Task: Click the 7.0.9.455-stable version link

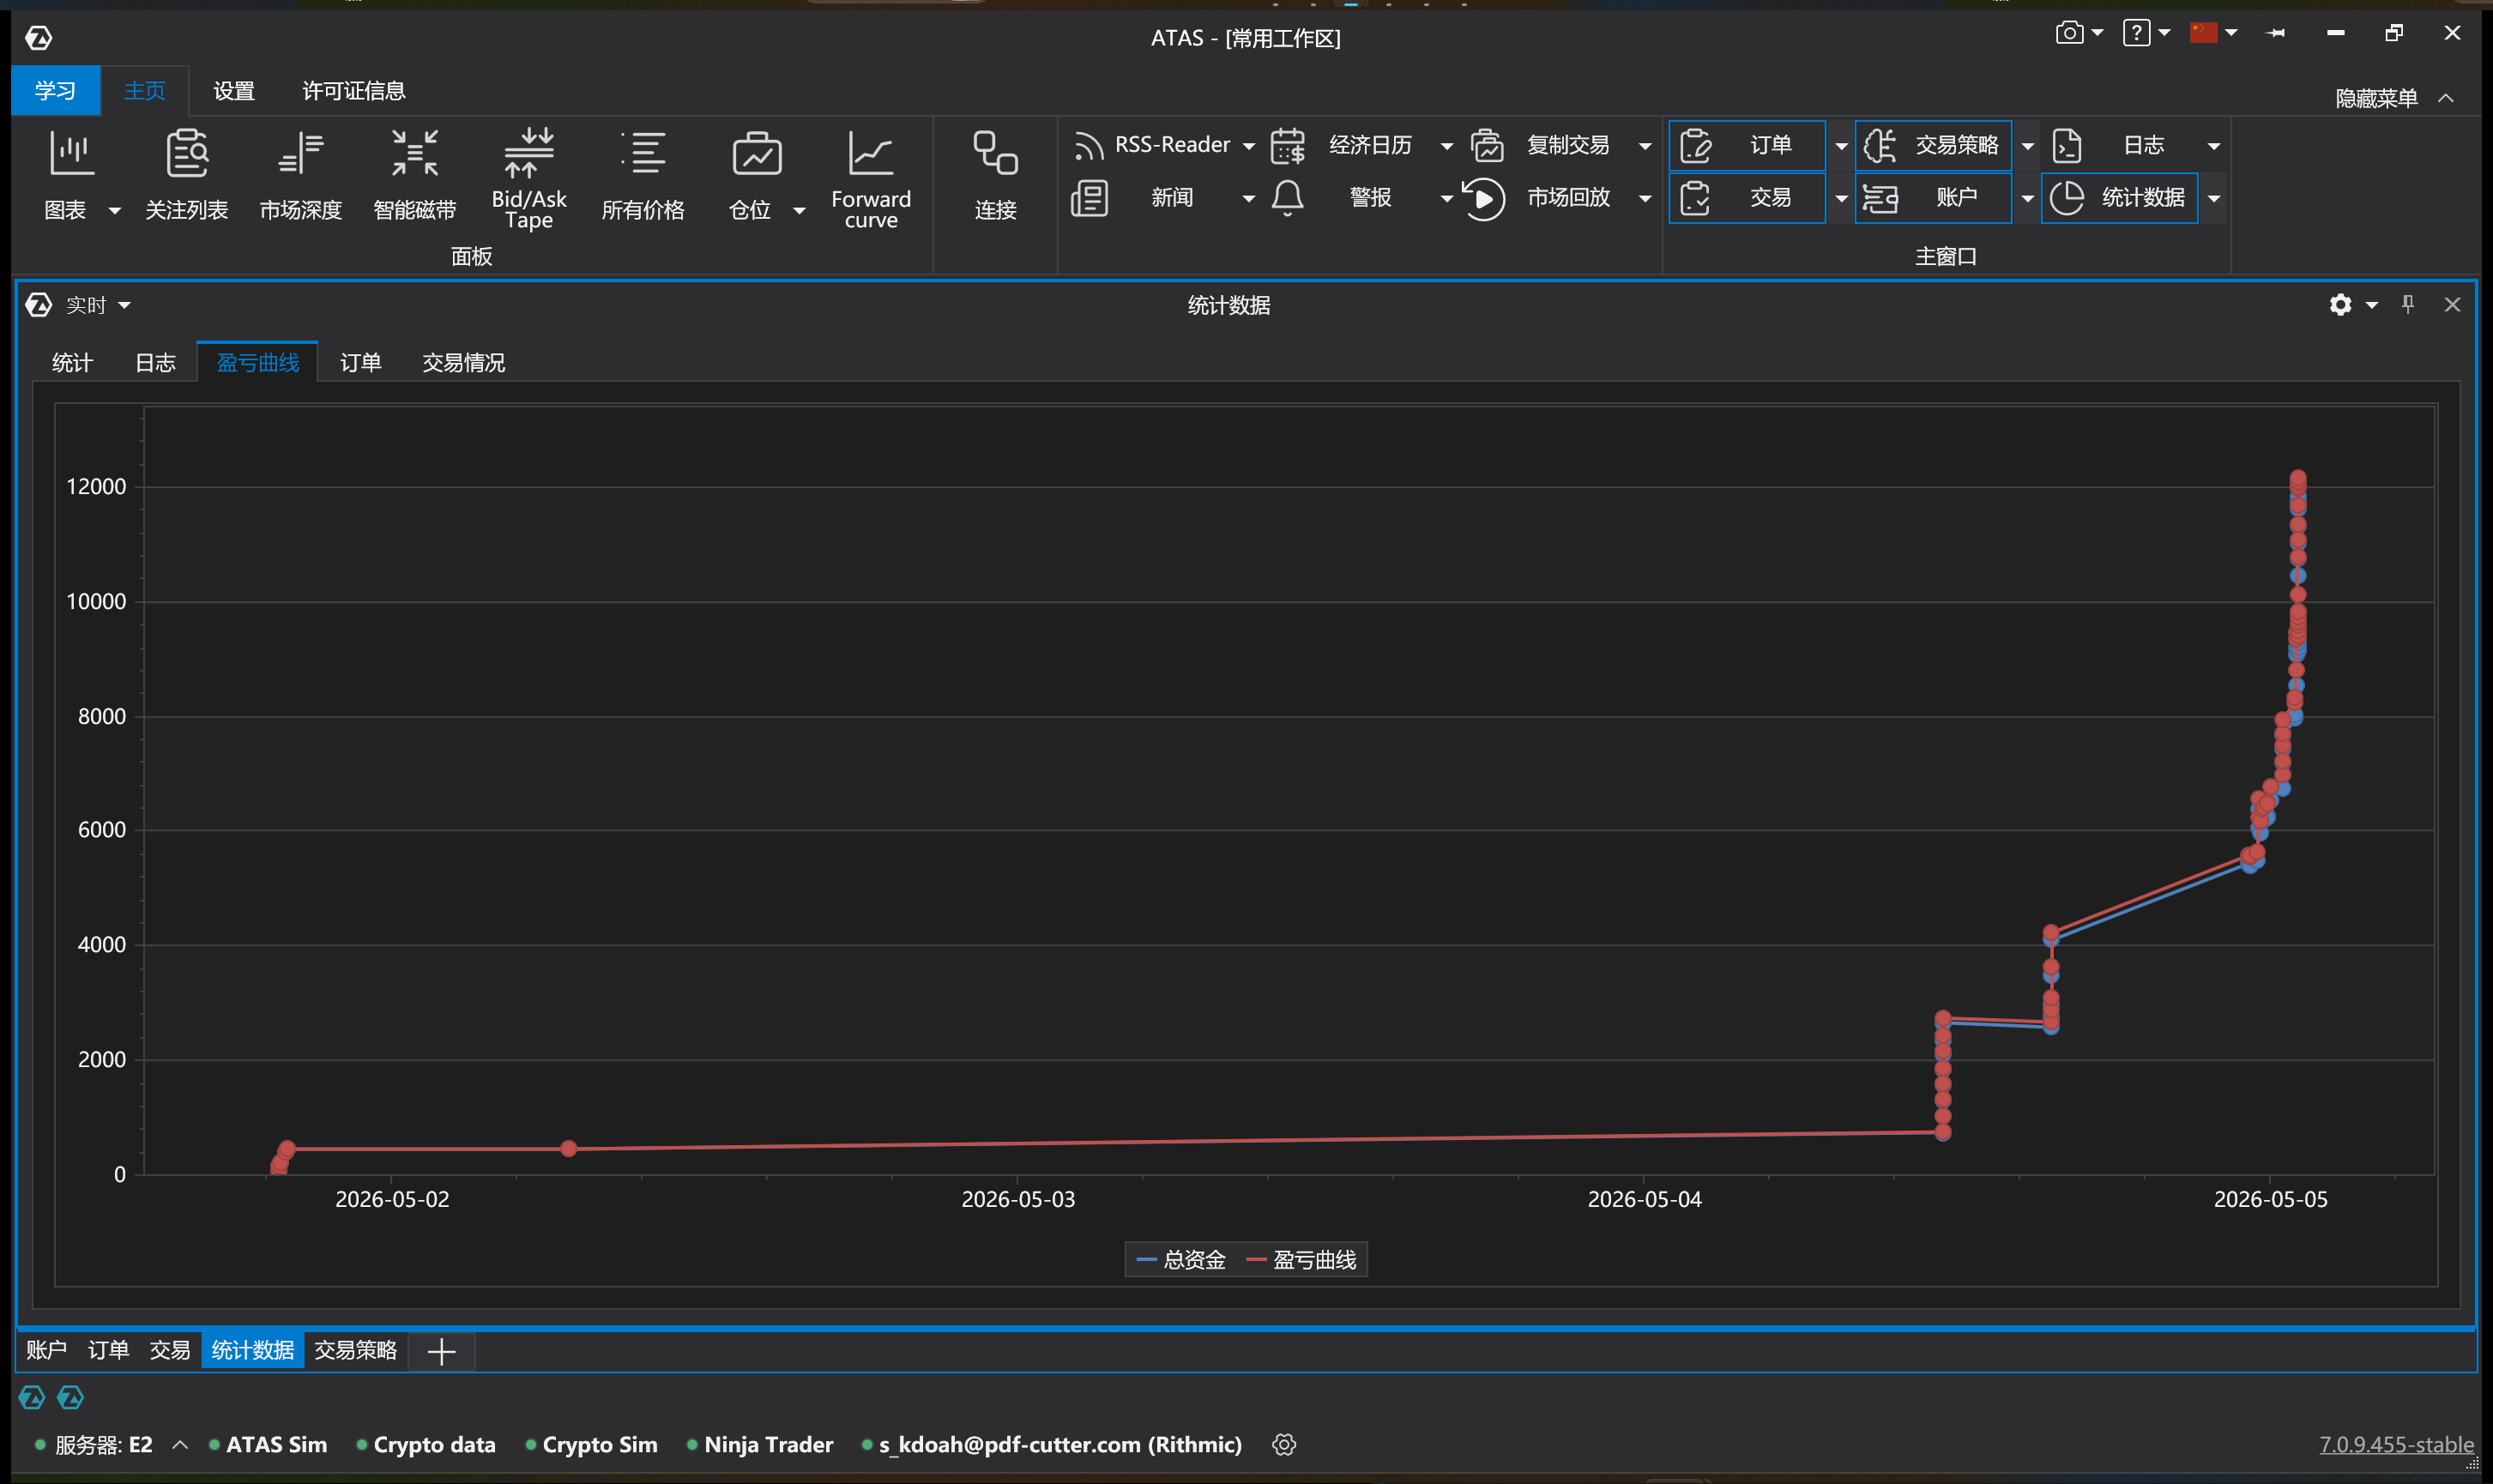Action: [x=2396, y=1444]
